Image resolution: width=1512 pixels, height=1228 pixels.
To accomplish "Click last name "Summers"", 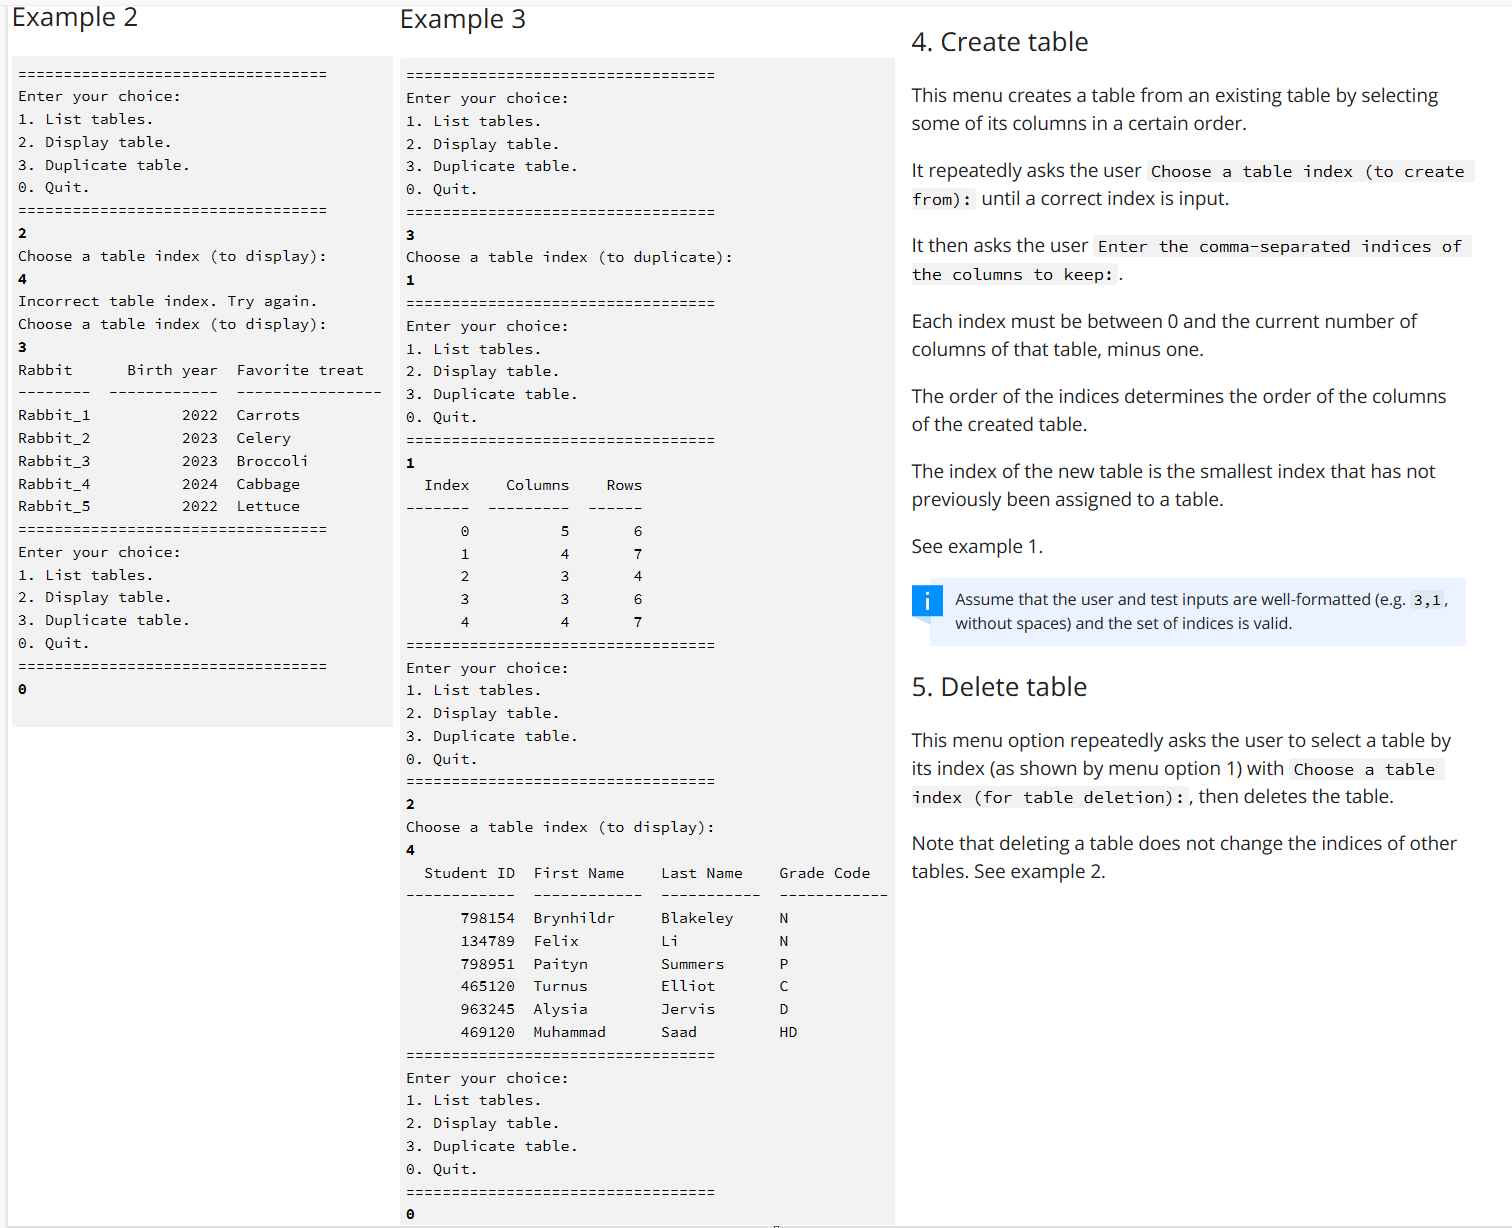I will click(x=693, y=964).
